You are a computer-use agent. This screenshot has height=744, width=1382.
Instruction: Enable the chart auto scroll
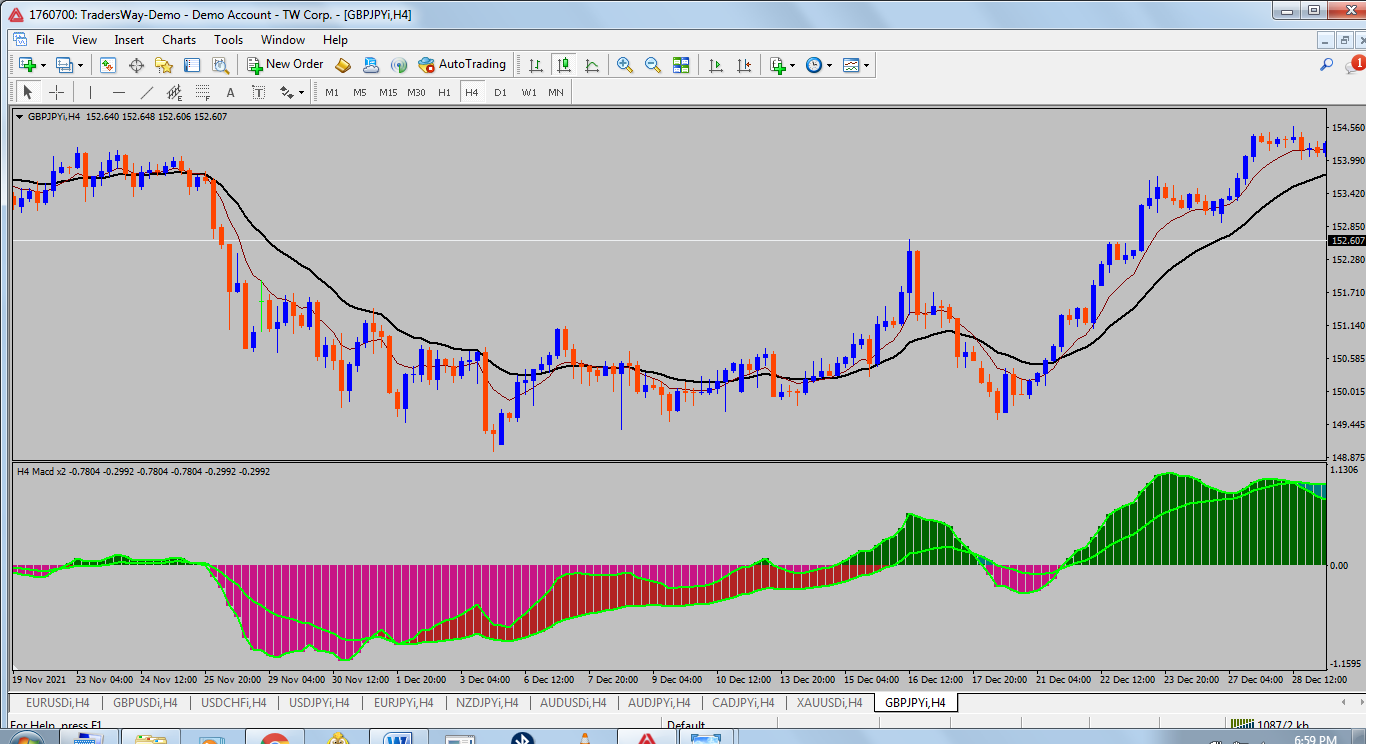point(716,65)
